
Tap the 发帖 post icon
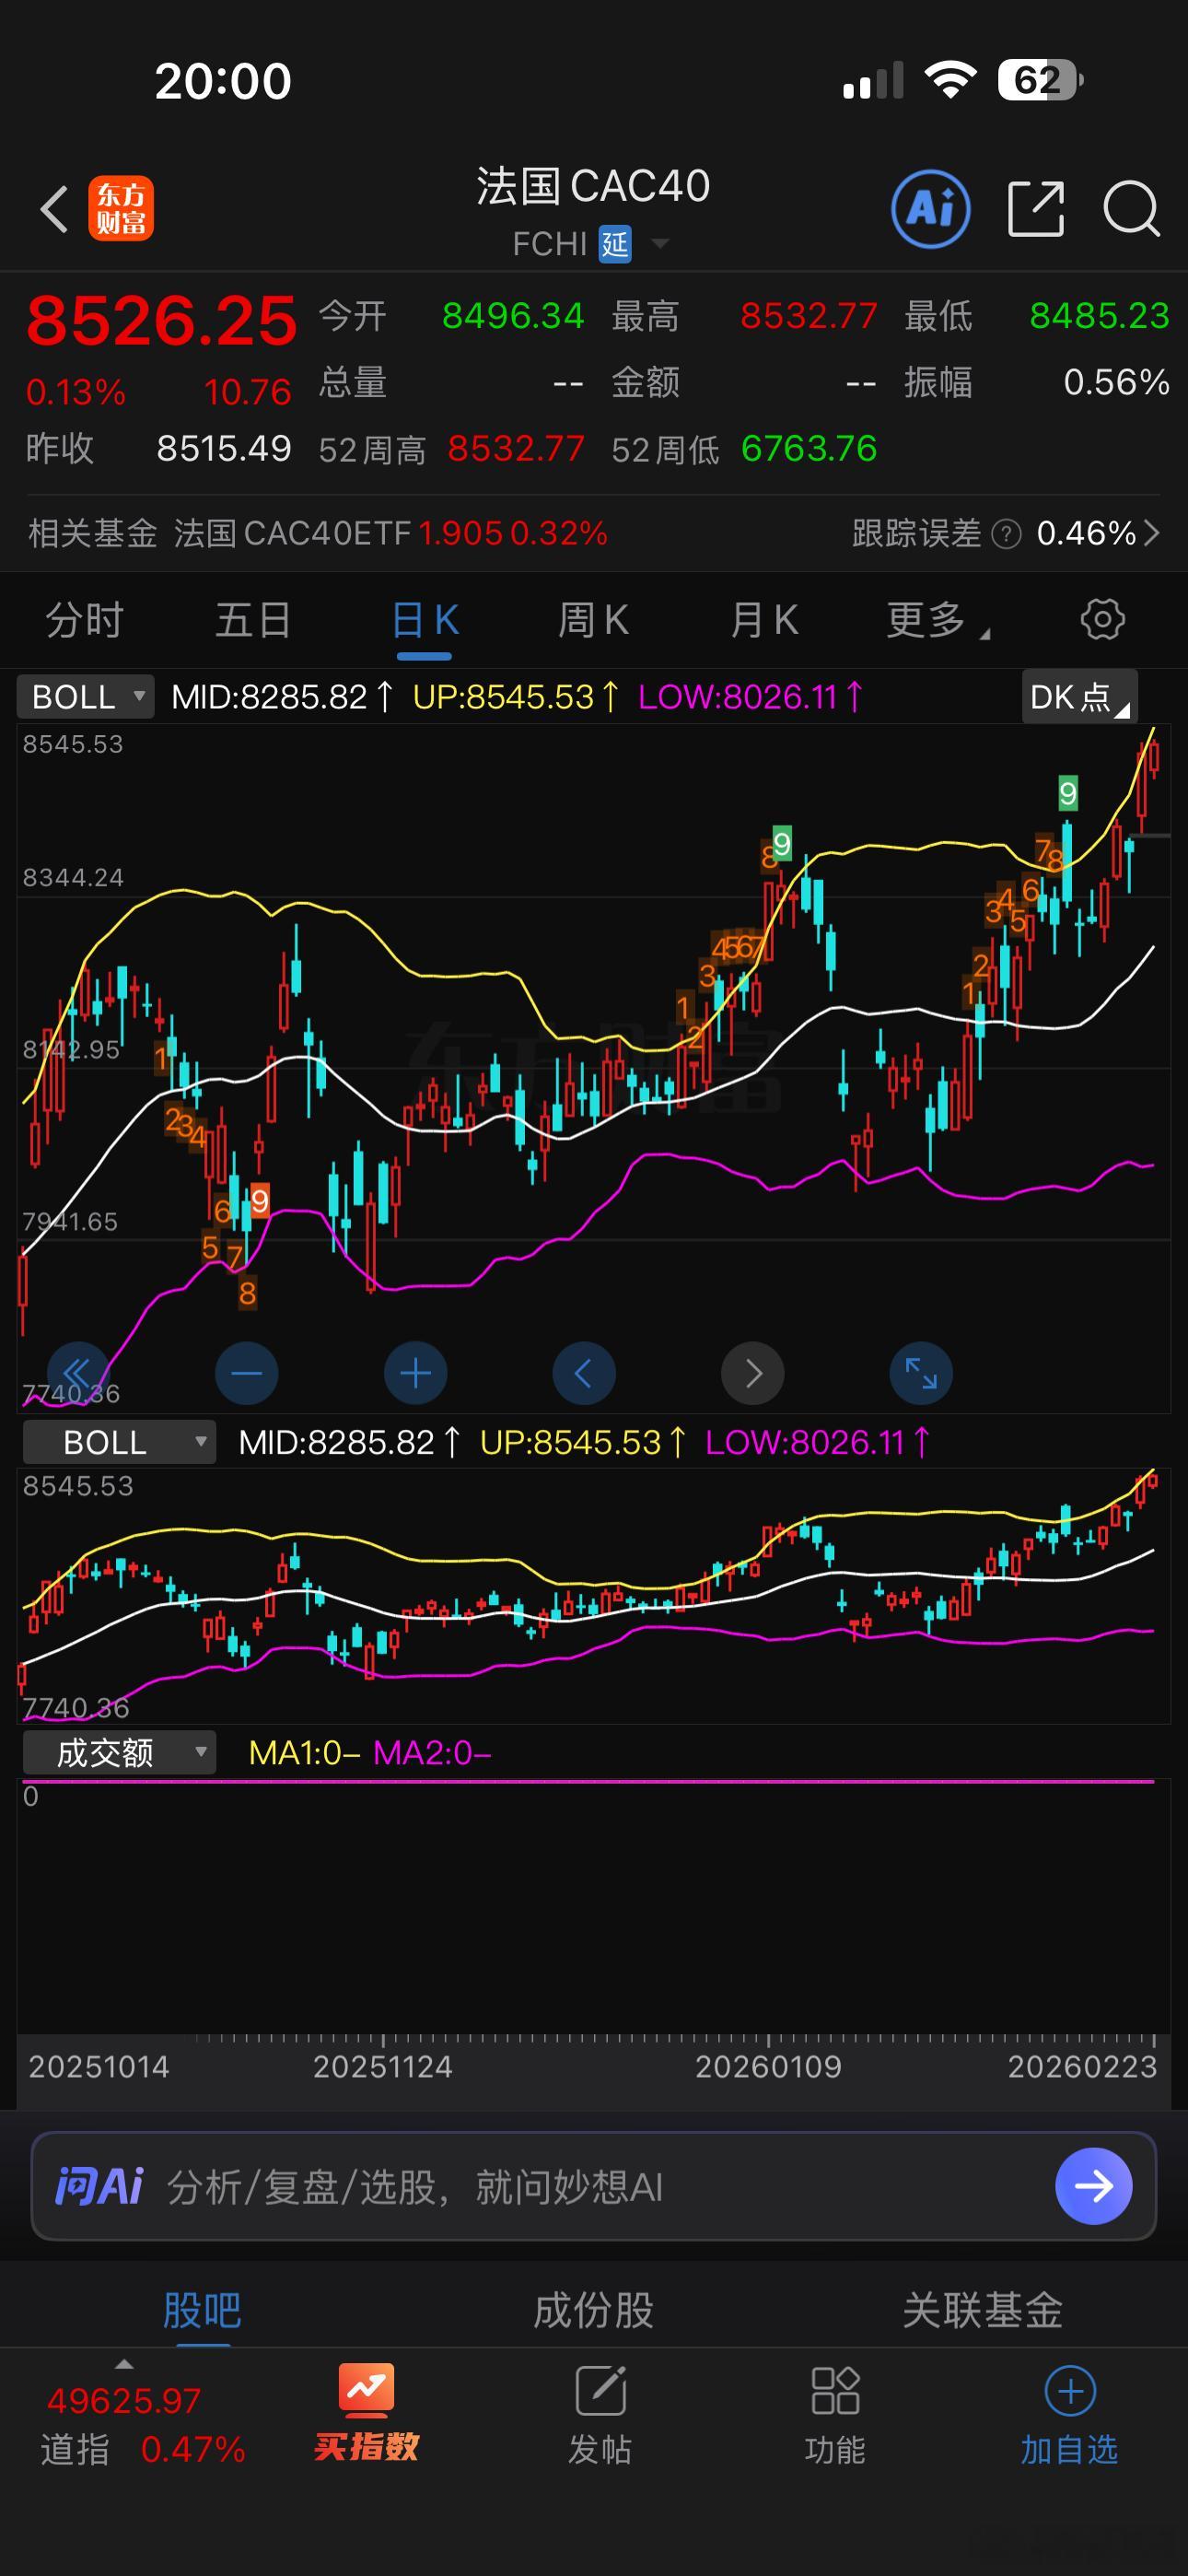(600, 2415)
